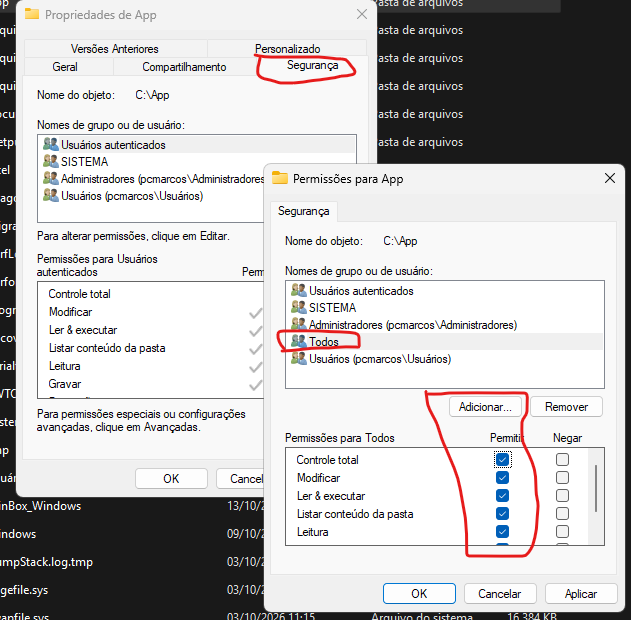Click Usuários group icon in Propriedades dialog
Image resolution: width=631 pixels, height=620 pixels.
(x=51, y=196)
